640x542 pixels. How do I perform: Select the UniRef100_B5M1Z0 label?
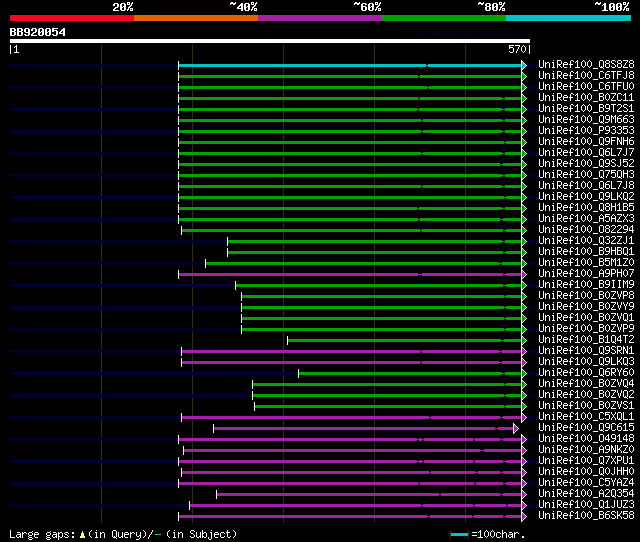(586, 263)
